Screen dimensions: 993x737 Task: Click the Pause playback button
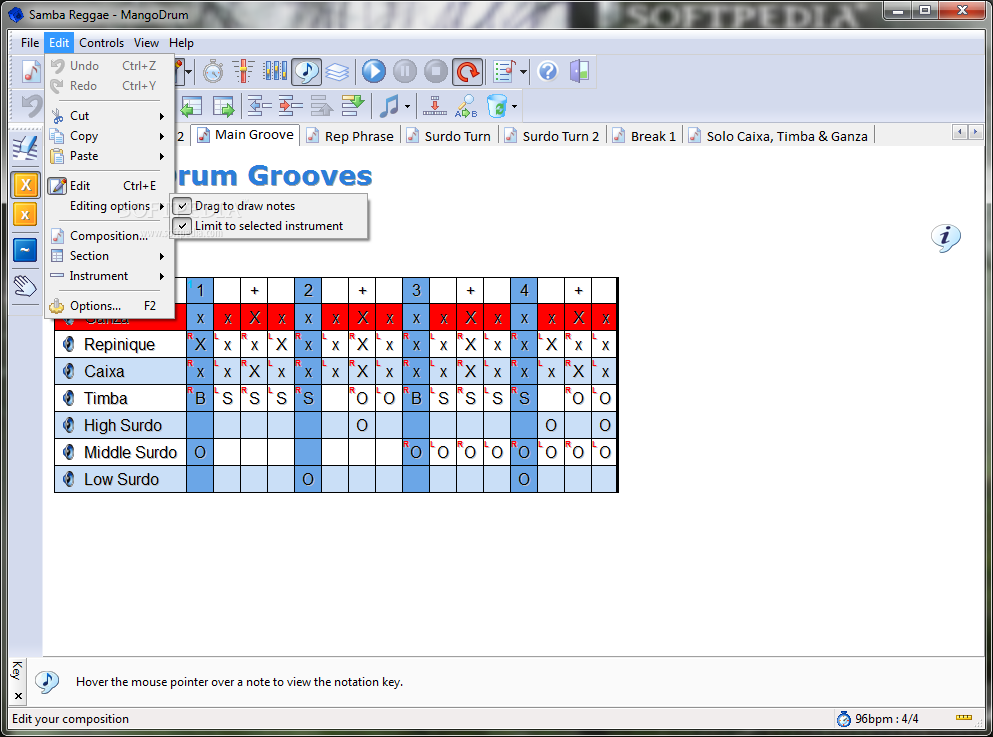[x=405, y=71]
